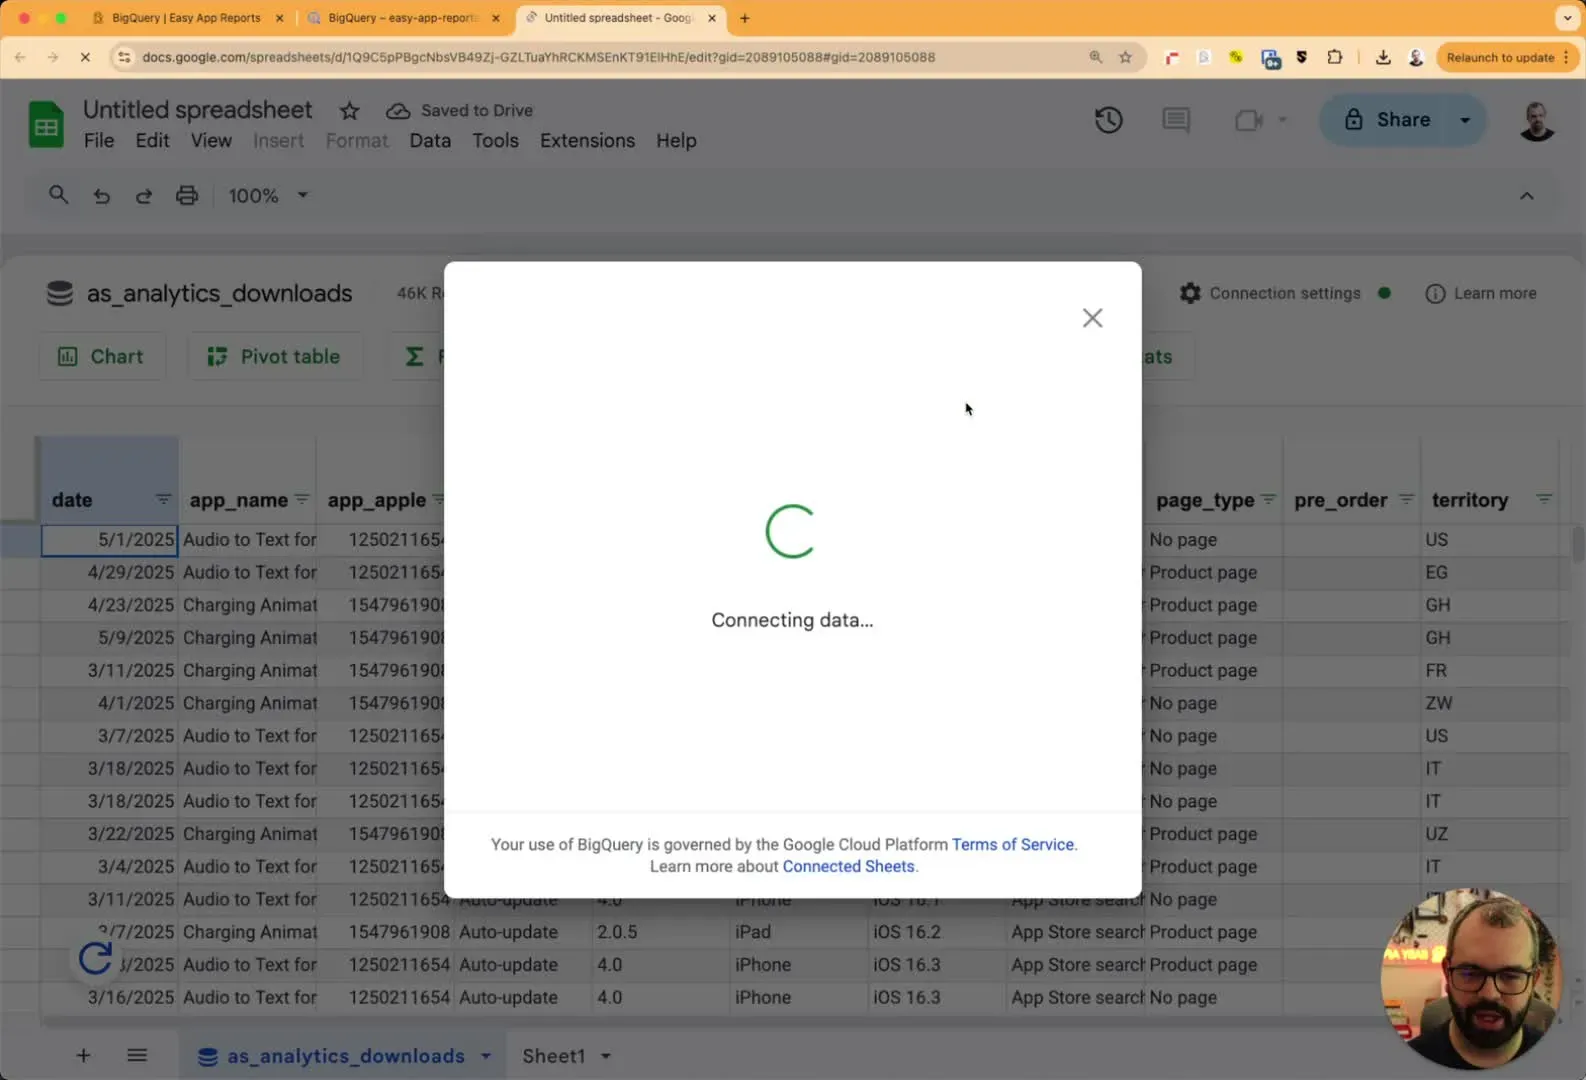Open the all sheets list icon
The image size is (1586, 1080).
pos(137,1055)
